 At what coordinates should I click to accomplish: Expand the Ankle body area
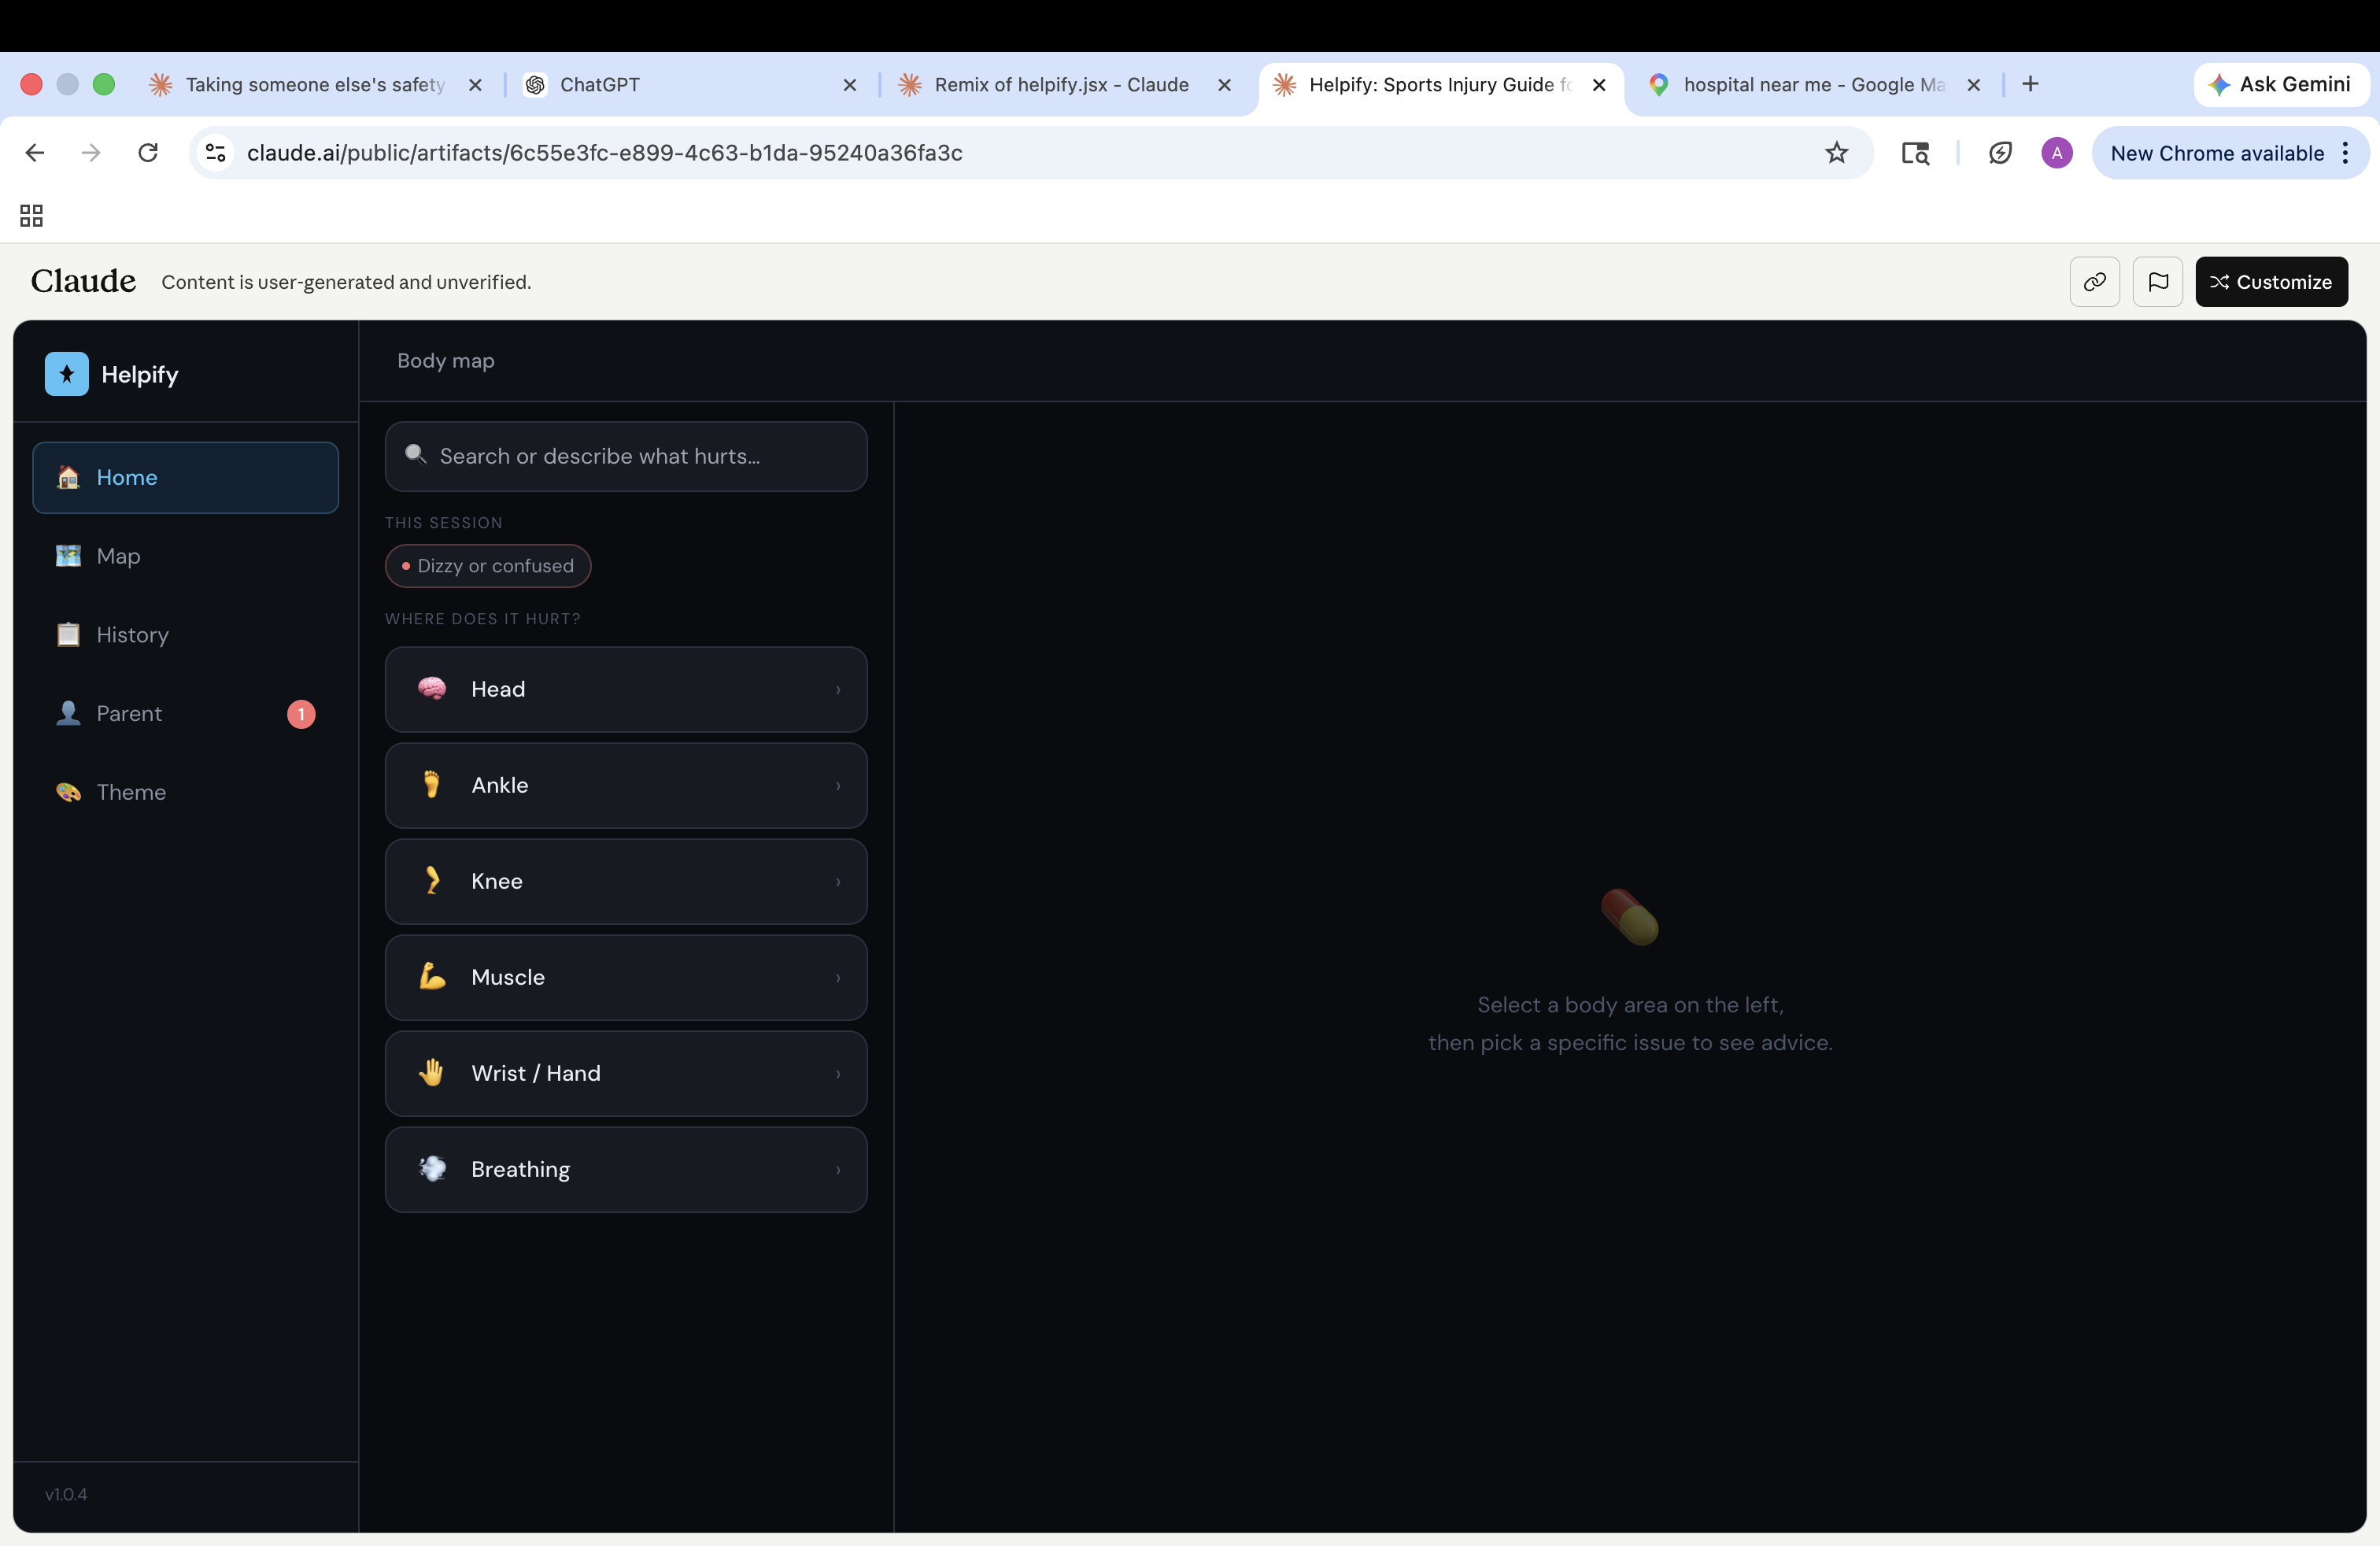coord(625,785)
